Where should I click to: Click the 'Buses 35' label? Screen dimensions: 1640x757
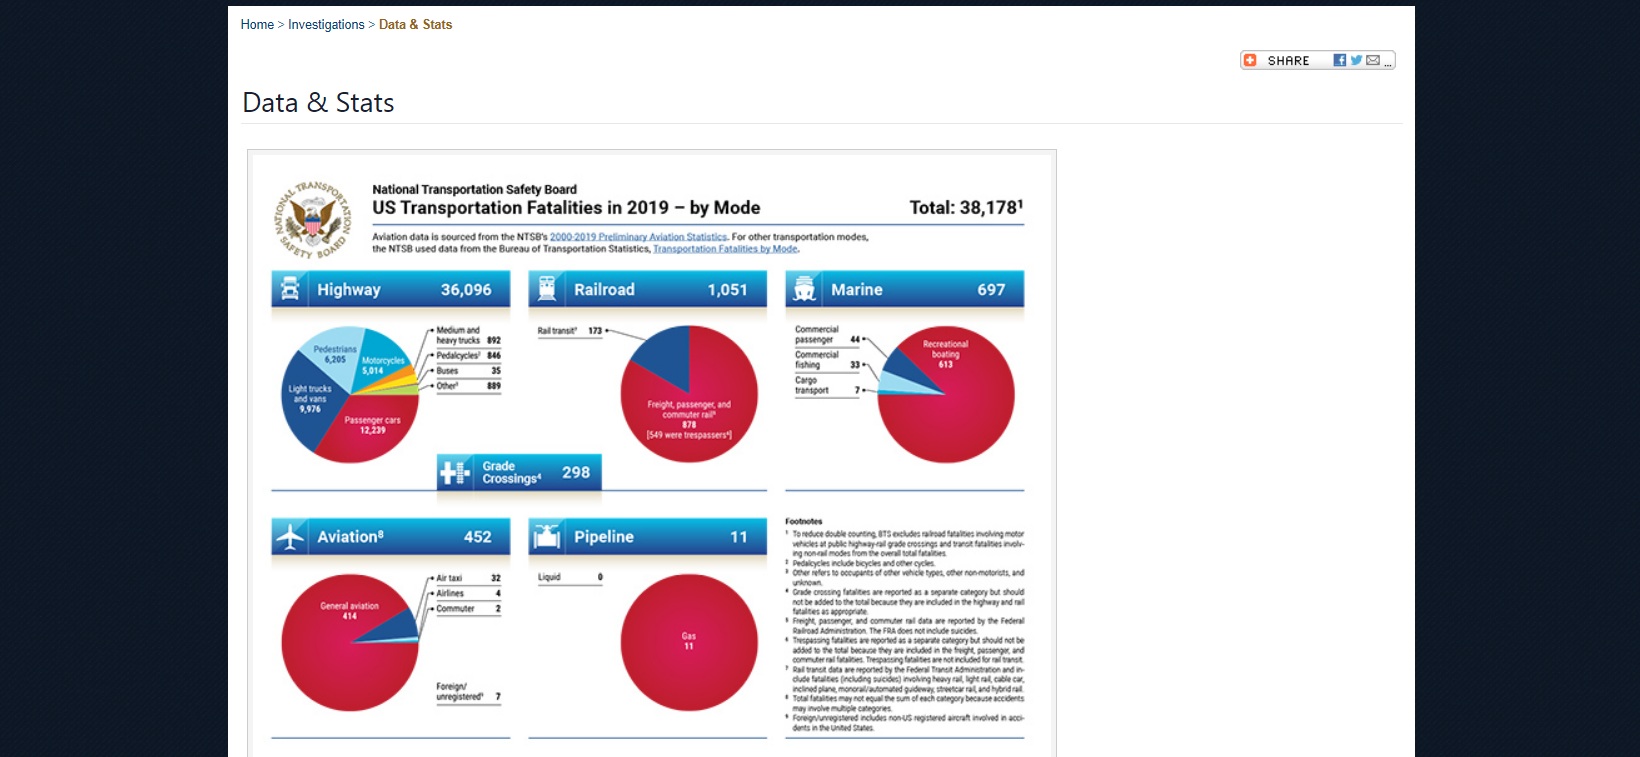(468, 371)
